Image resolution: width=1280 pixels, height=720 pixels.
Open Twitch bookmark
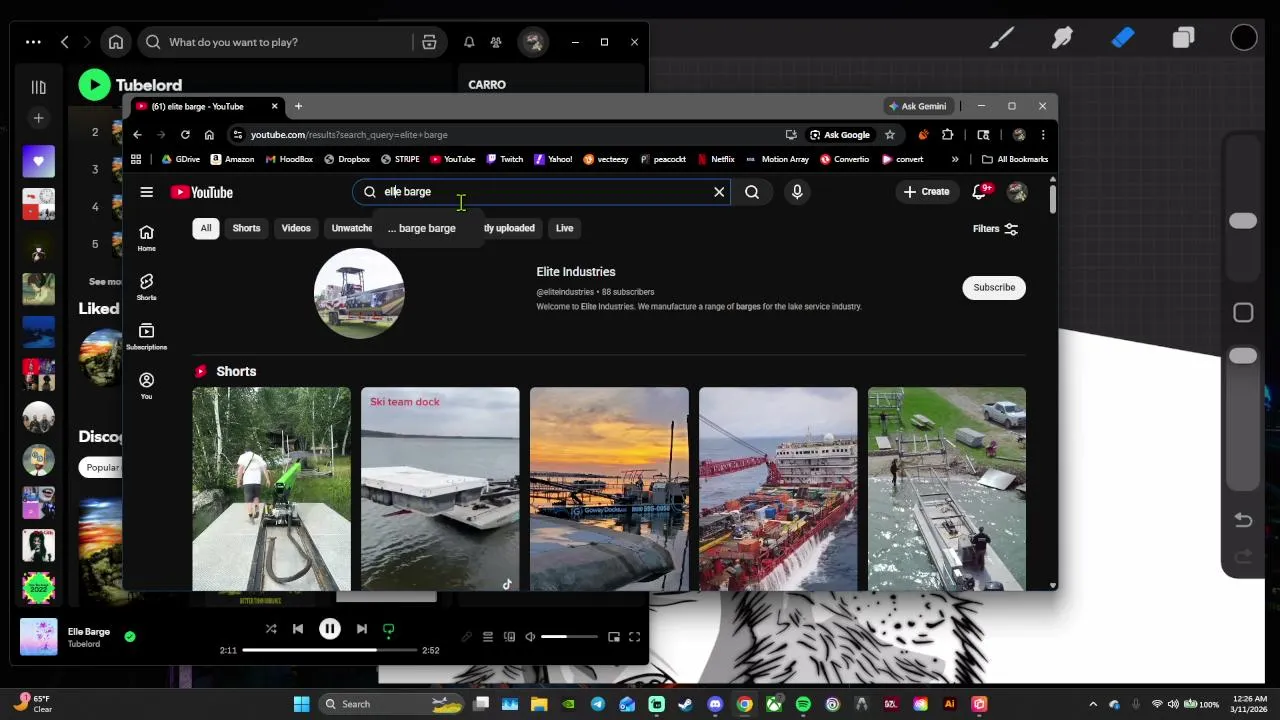[x=505, y=159]
